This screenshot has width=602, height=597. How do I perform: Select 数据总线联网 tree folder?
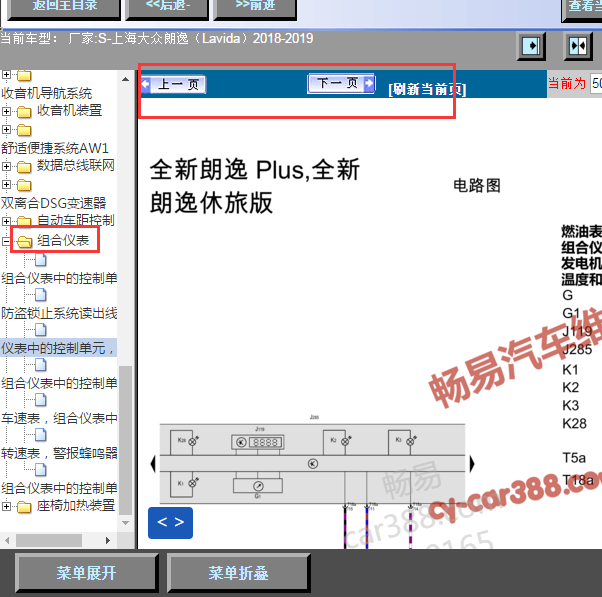coord(75,165)
